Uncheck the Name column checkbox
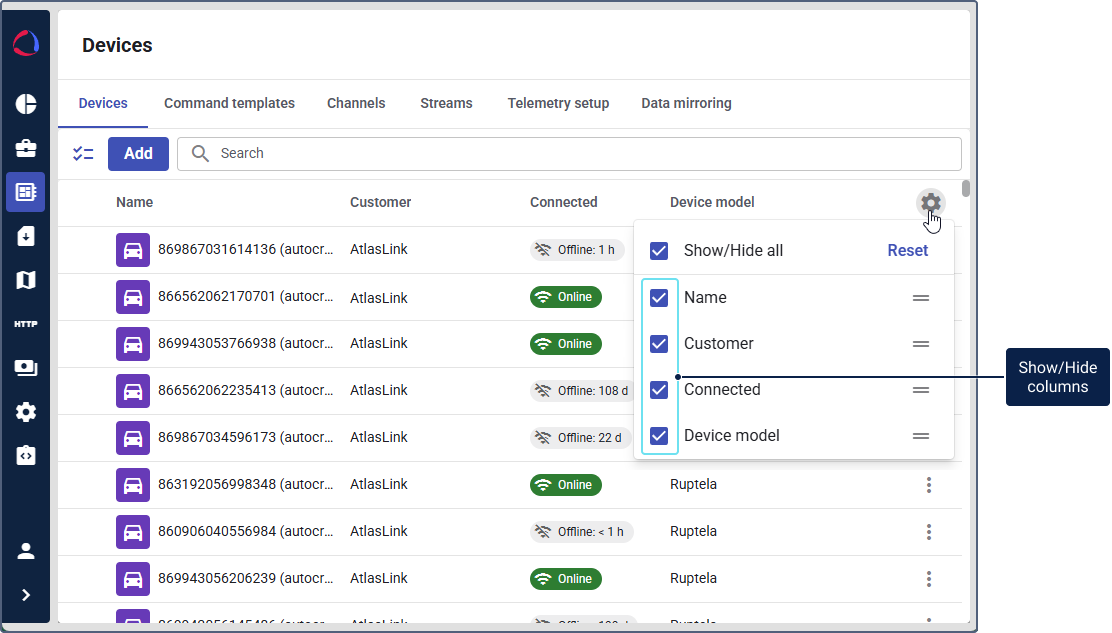 click(x=659, y=298)
